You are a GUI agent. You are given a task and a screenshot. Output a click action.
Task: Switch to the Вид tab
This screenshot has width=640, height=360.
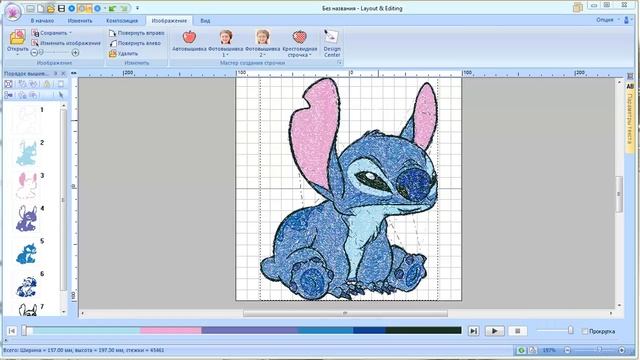[x=205, y=20]
